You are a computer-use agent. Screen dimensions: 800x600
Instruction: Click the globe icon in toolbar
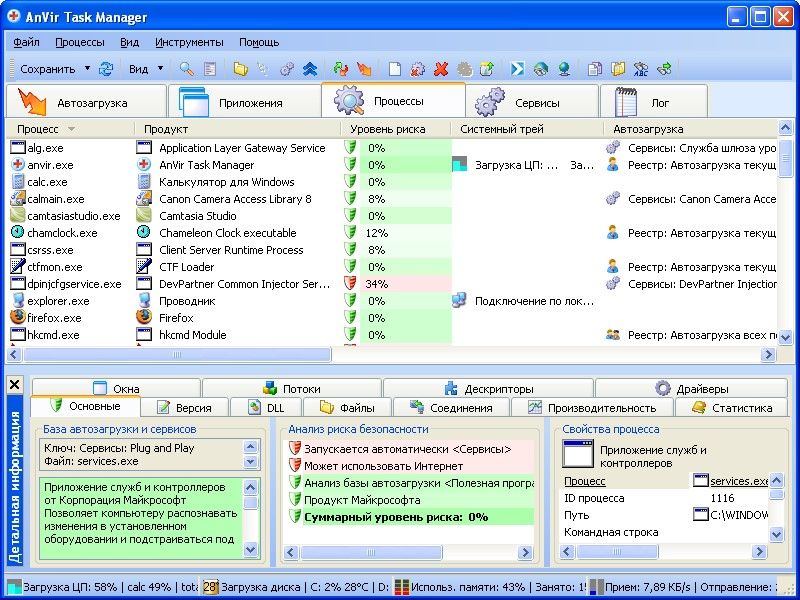pyautogui.click(x=564, y=69)
